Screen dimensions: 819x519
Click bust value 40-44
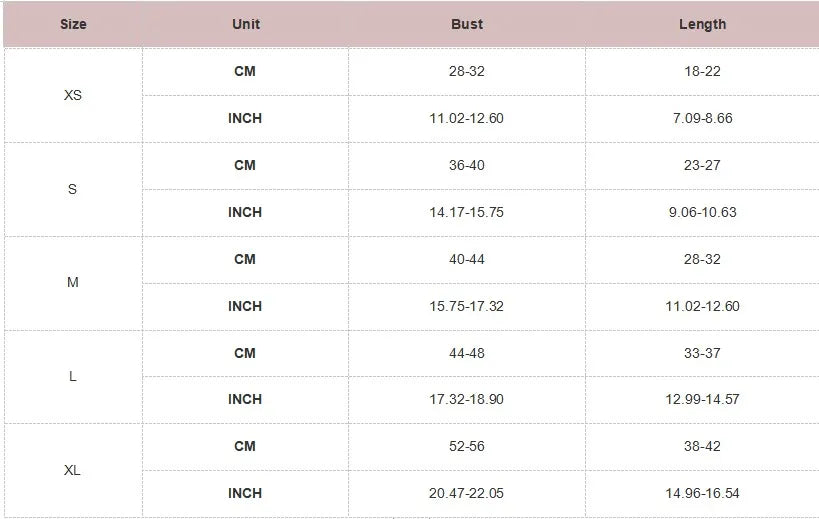coord(466,259)
